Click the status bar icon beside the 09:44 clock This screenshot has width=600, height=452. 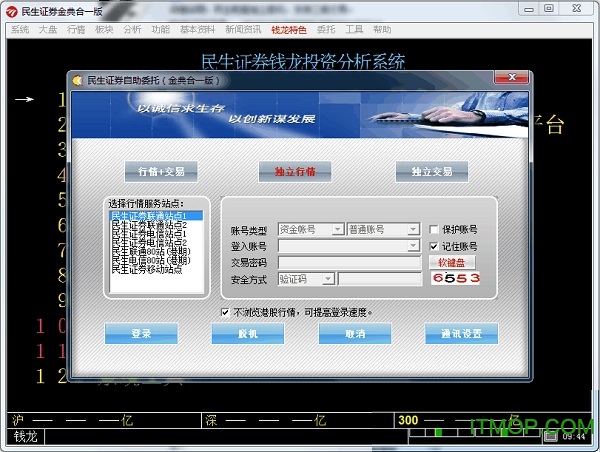550,436
